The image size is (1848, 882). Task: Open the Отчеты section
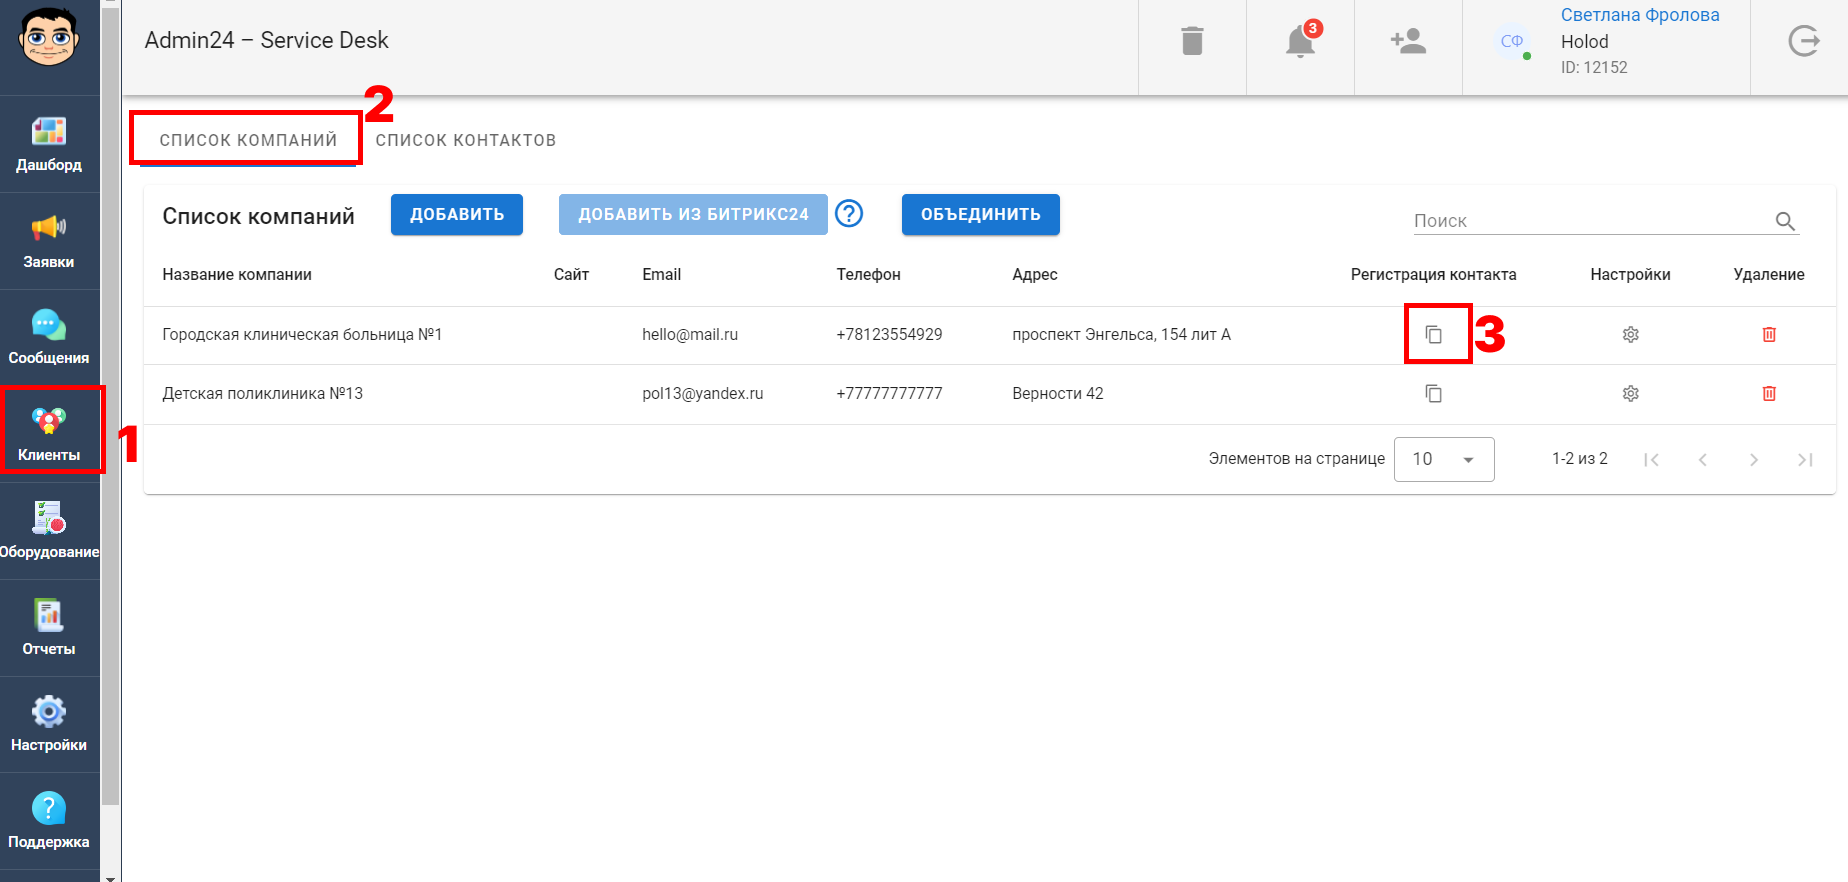pyautogui.click(x=49, y=629)
